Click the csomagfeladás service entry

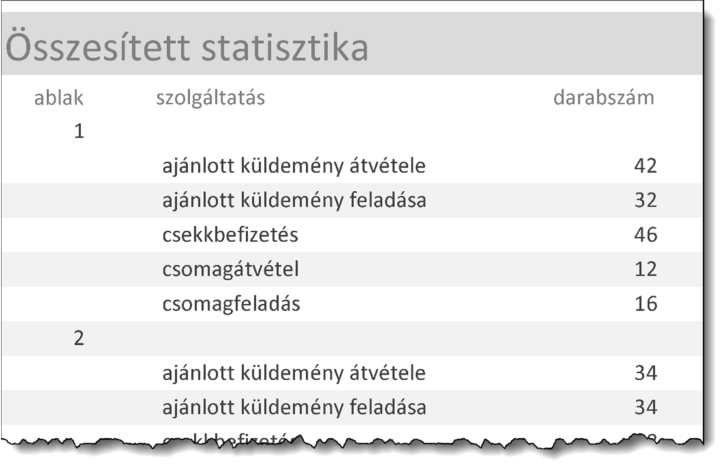pyautogui.click(x=231, y=304)
